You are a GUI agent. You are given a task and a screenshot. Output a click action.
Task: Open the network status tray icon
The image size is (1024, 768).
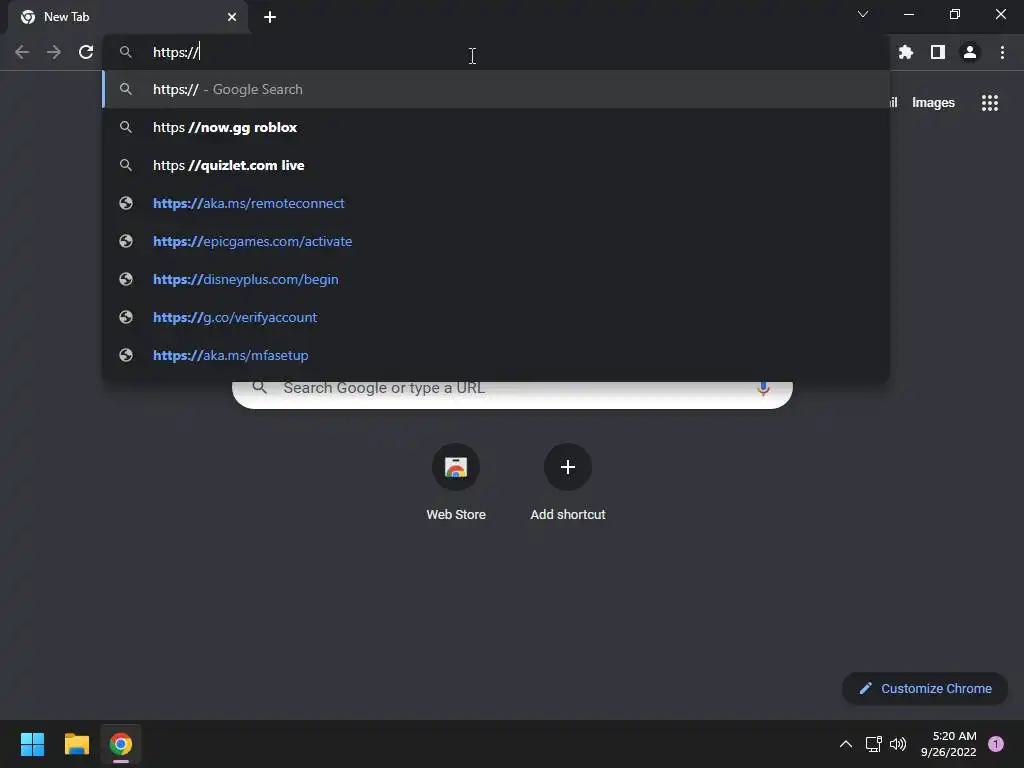click(x=873, y=744)
